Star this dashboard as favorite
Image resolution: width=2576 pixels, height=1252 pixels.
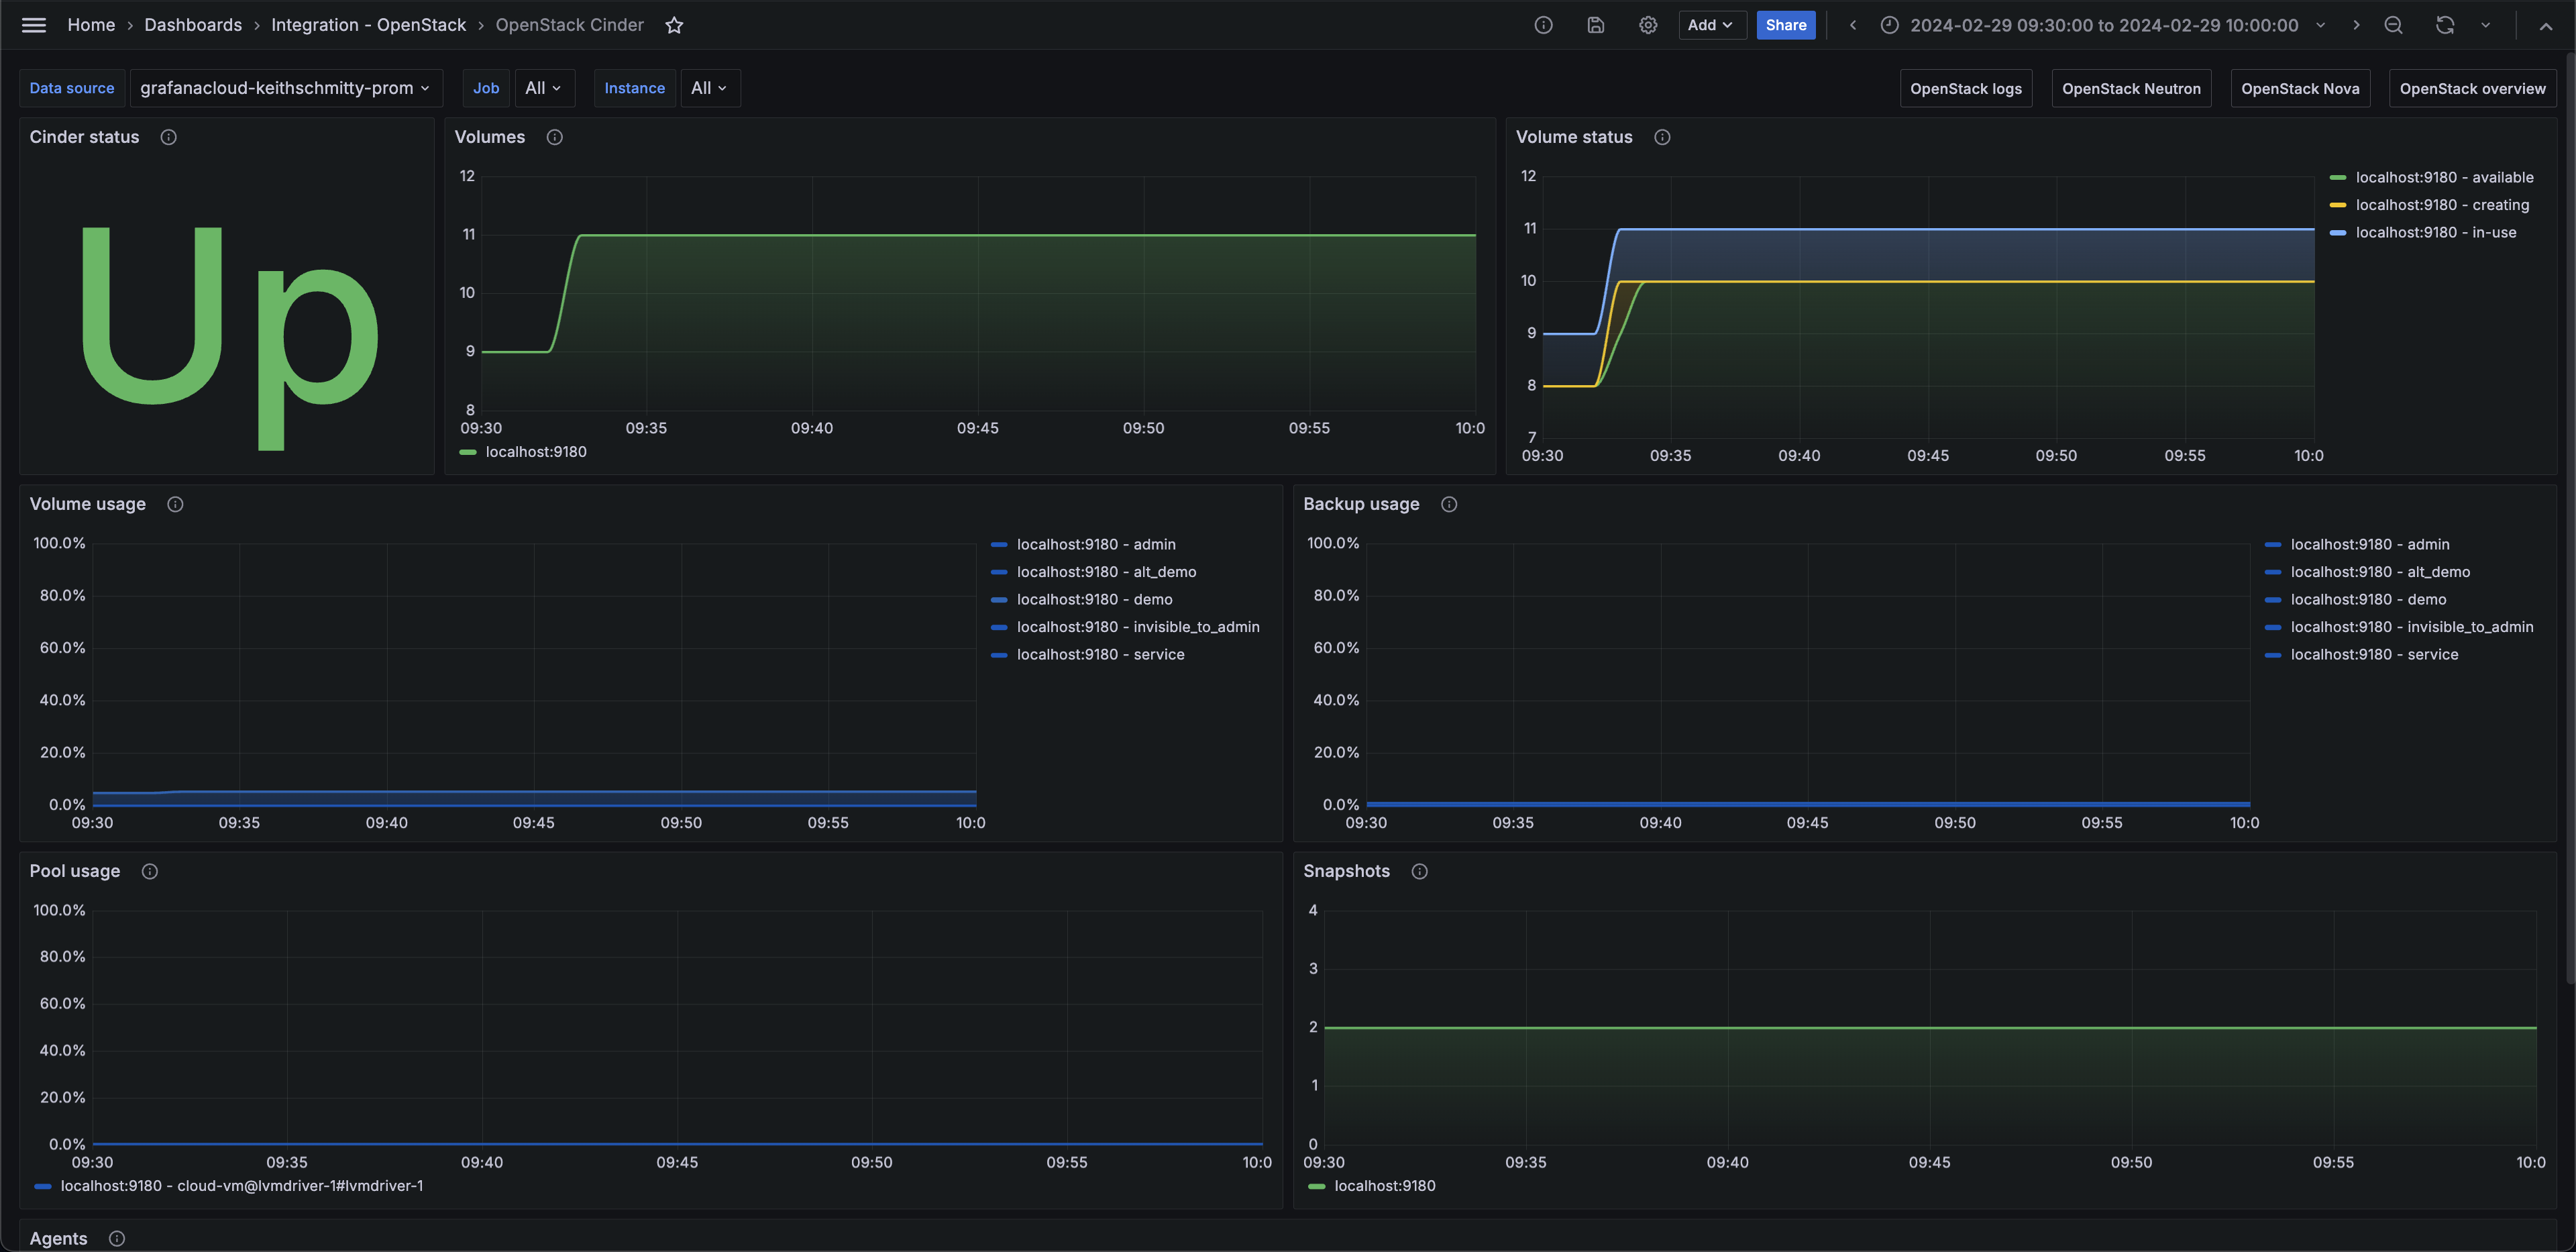pos(674,25)
